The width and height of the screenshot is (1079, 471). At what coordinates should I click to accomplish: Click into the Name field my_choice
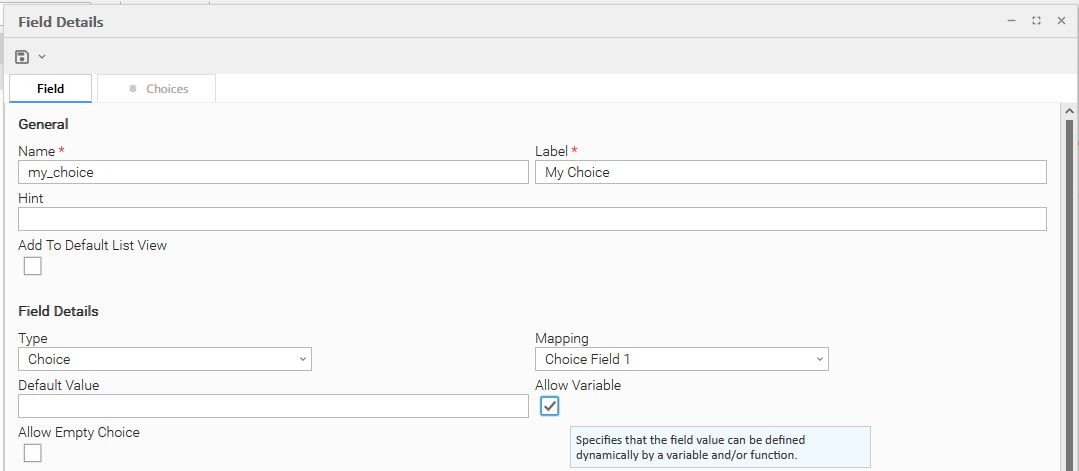coord(273,172)
